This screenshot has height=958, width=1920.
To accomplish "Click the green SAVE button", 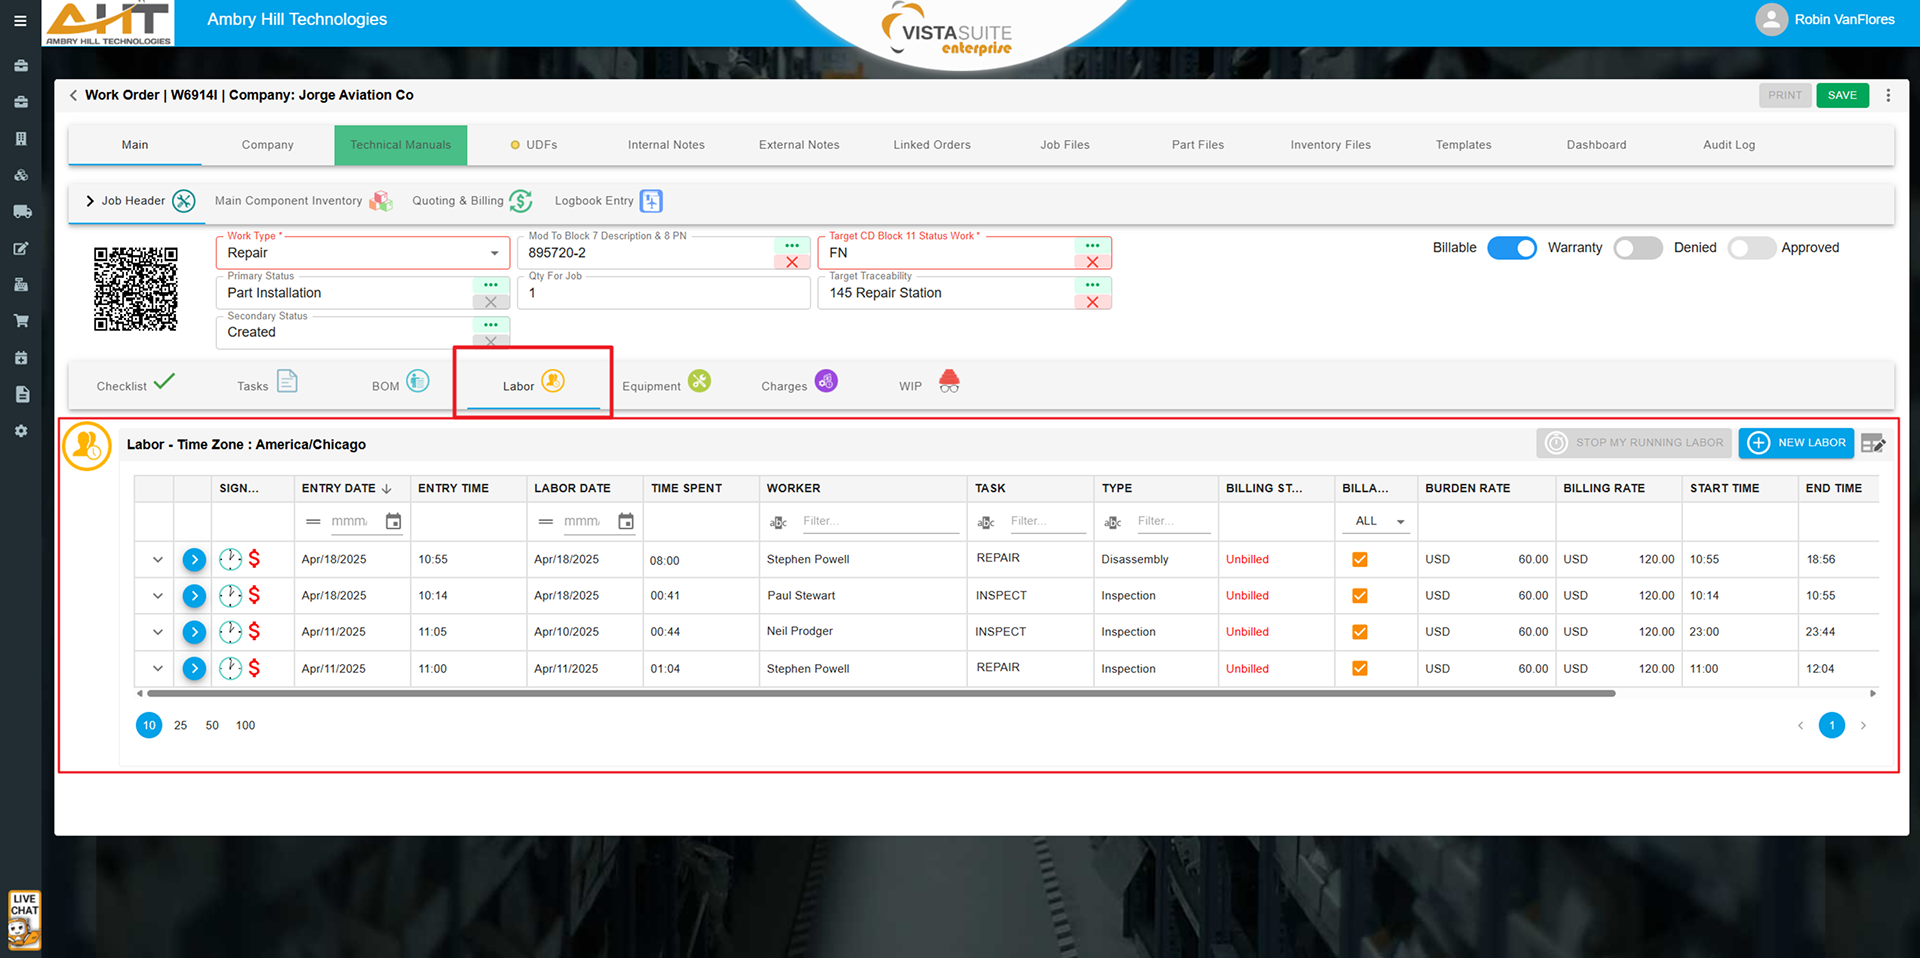I will 1842,96.
